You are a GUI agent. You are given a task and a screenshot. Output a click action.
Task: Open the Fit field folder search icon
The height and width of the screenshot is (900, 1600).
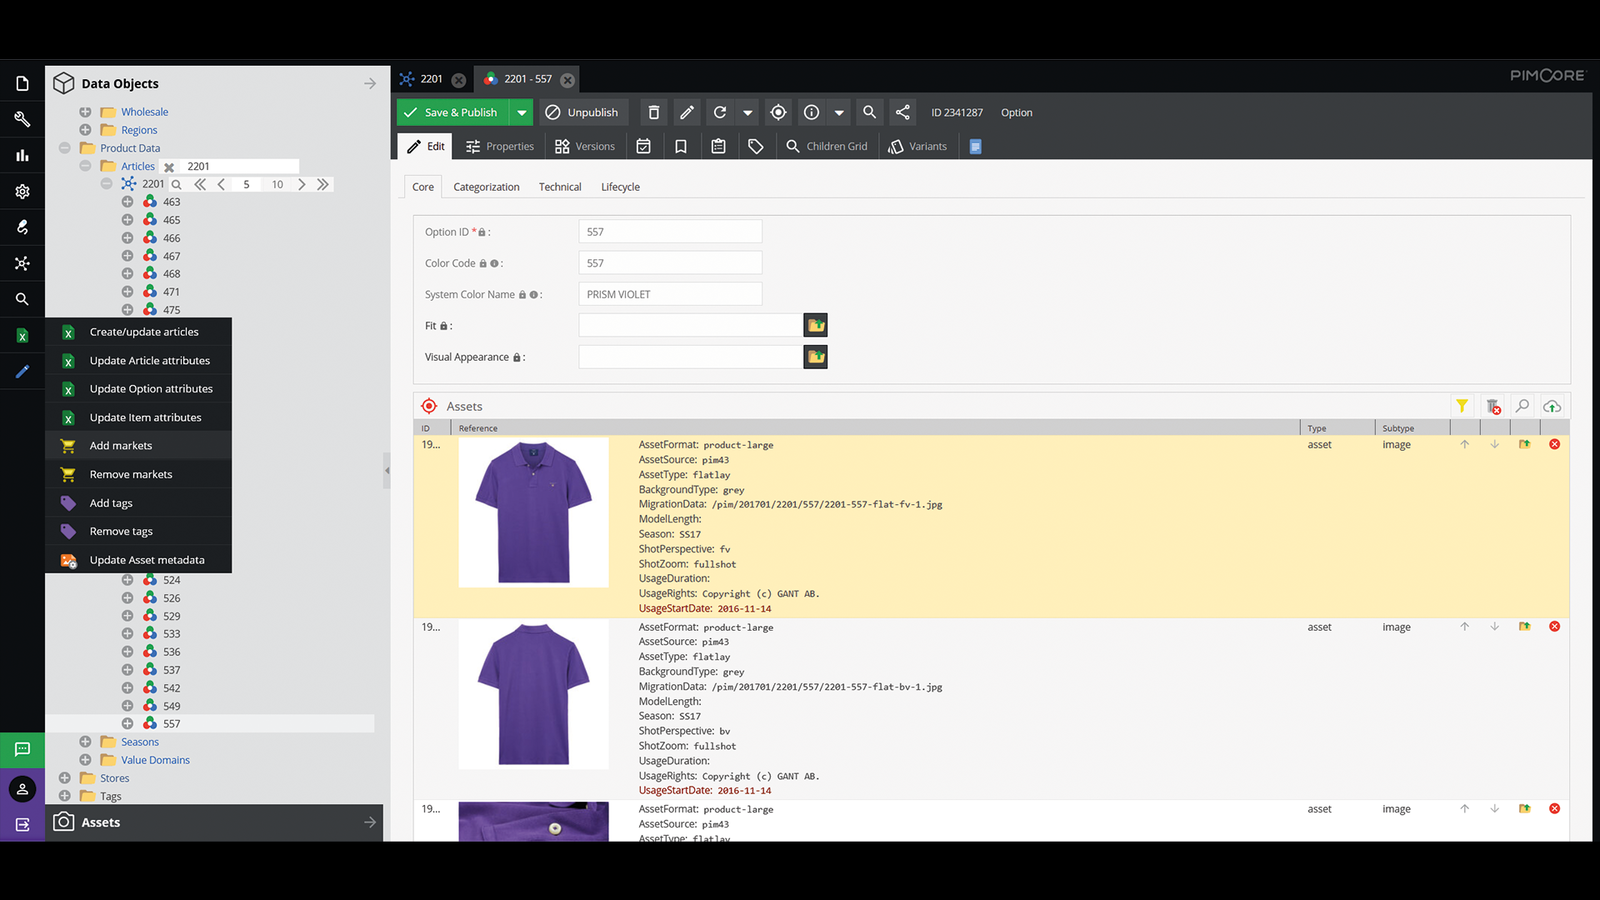pos(816,326)
